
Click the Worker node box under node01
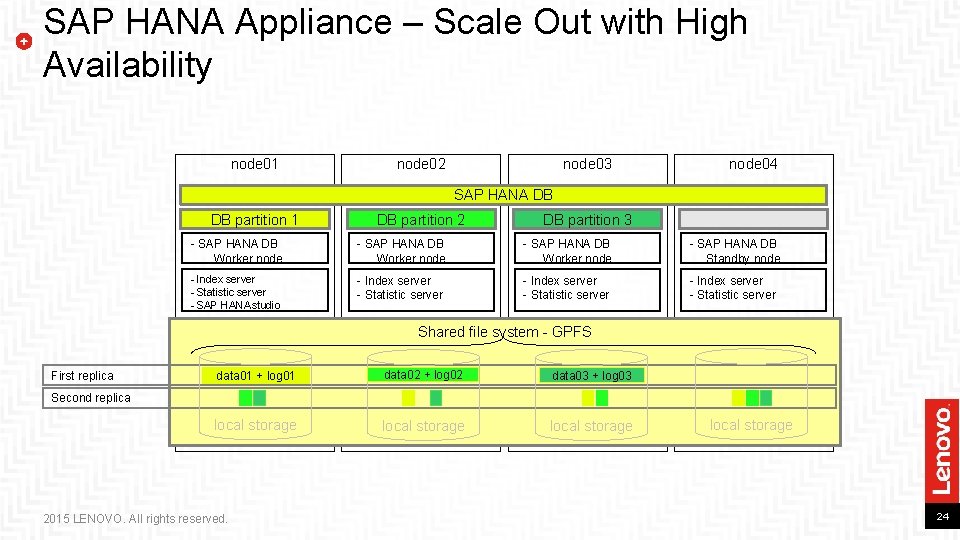255,248
